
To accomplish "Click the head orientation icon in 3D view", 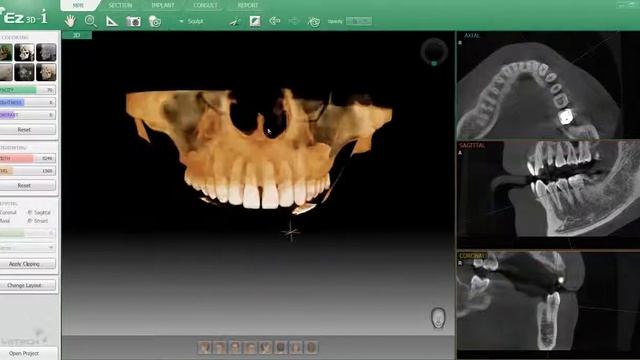I will click(438, 318).
